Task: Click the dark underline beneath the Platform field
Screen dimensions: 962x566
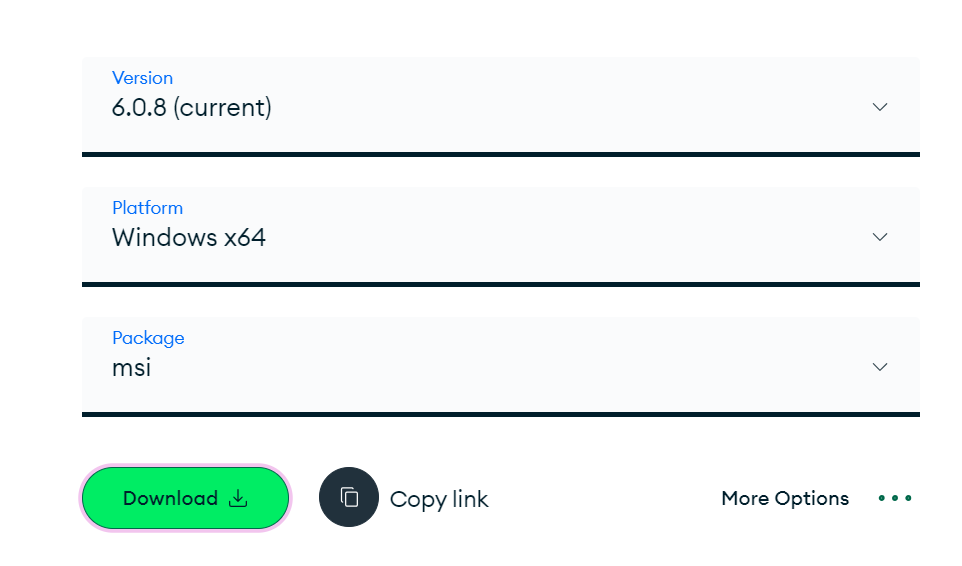Action: 500,284
